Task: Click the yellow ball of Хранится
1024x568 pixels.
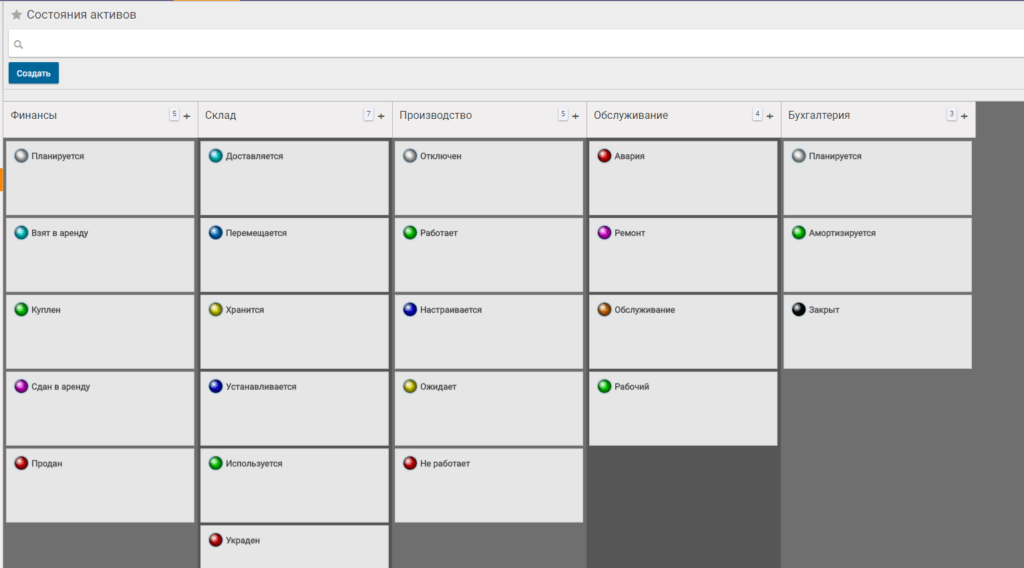Action: (x=216, y=309)
